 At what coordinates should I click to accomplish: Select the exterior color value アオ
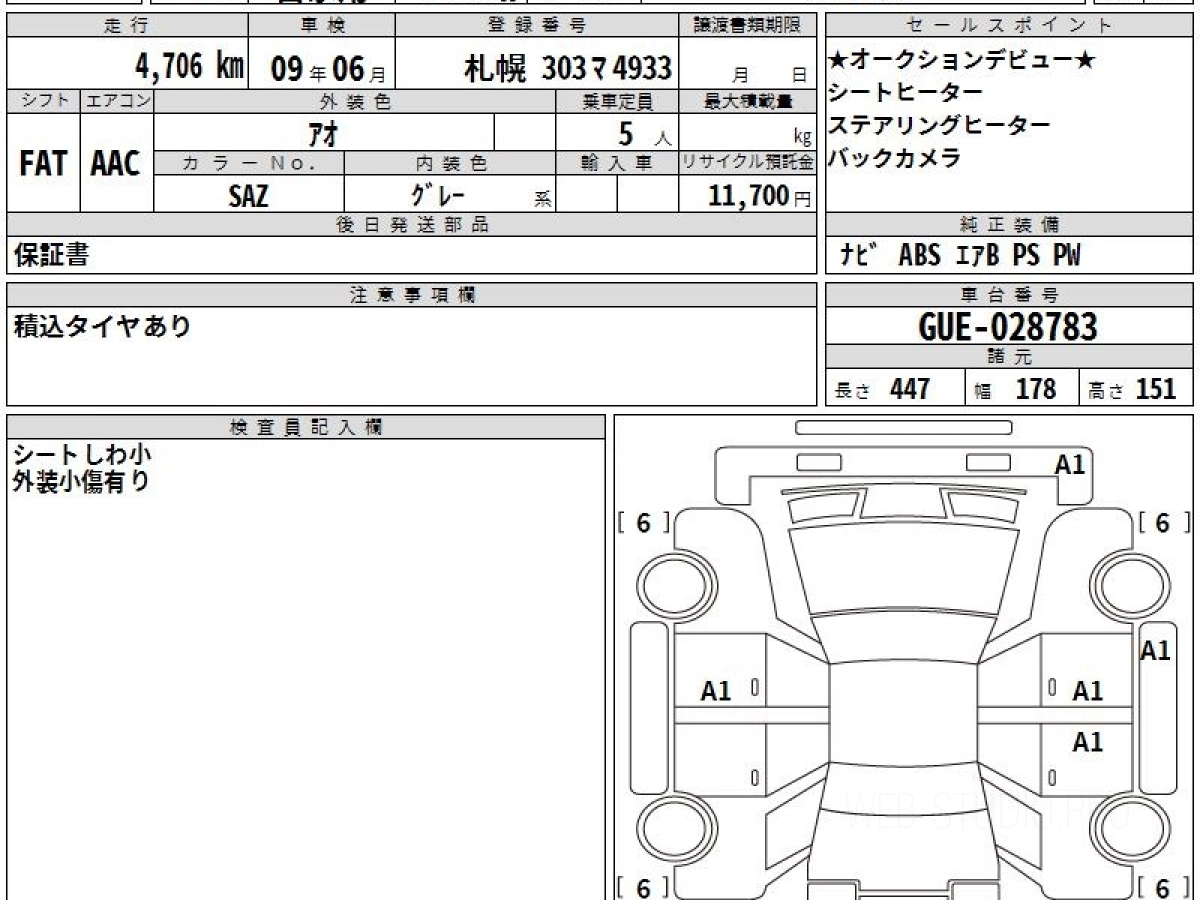[323, 133]
